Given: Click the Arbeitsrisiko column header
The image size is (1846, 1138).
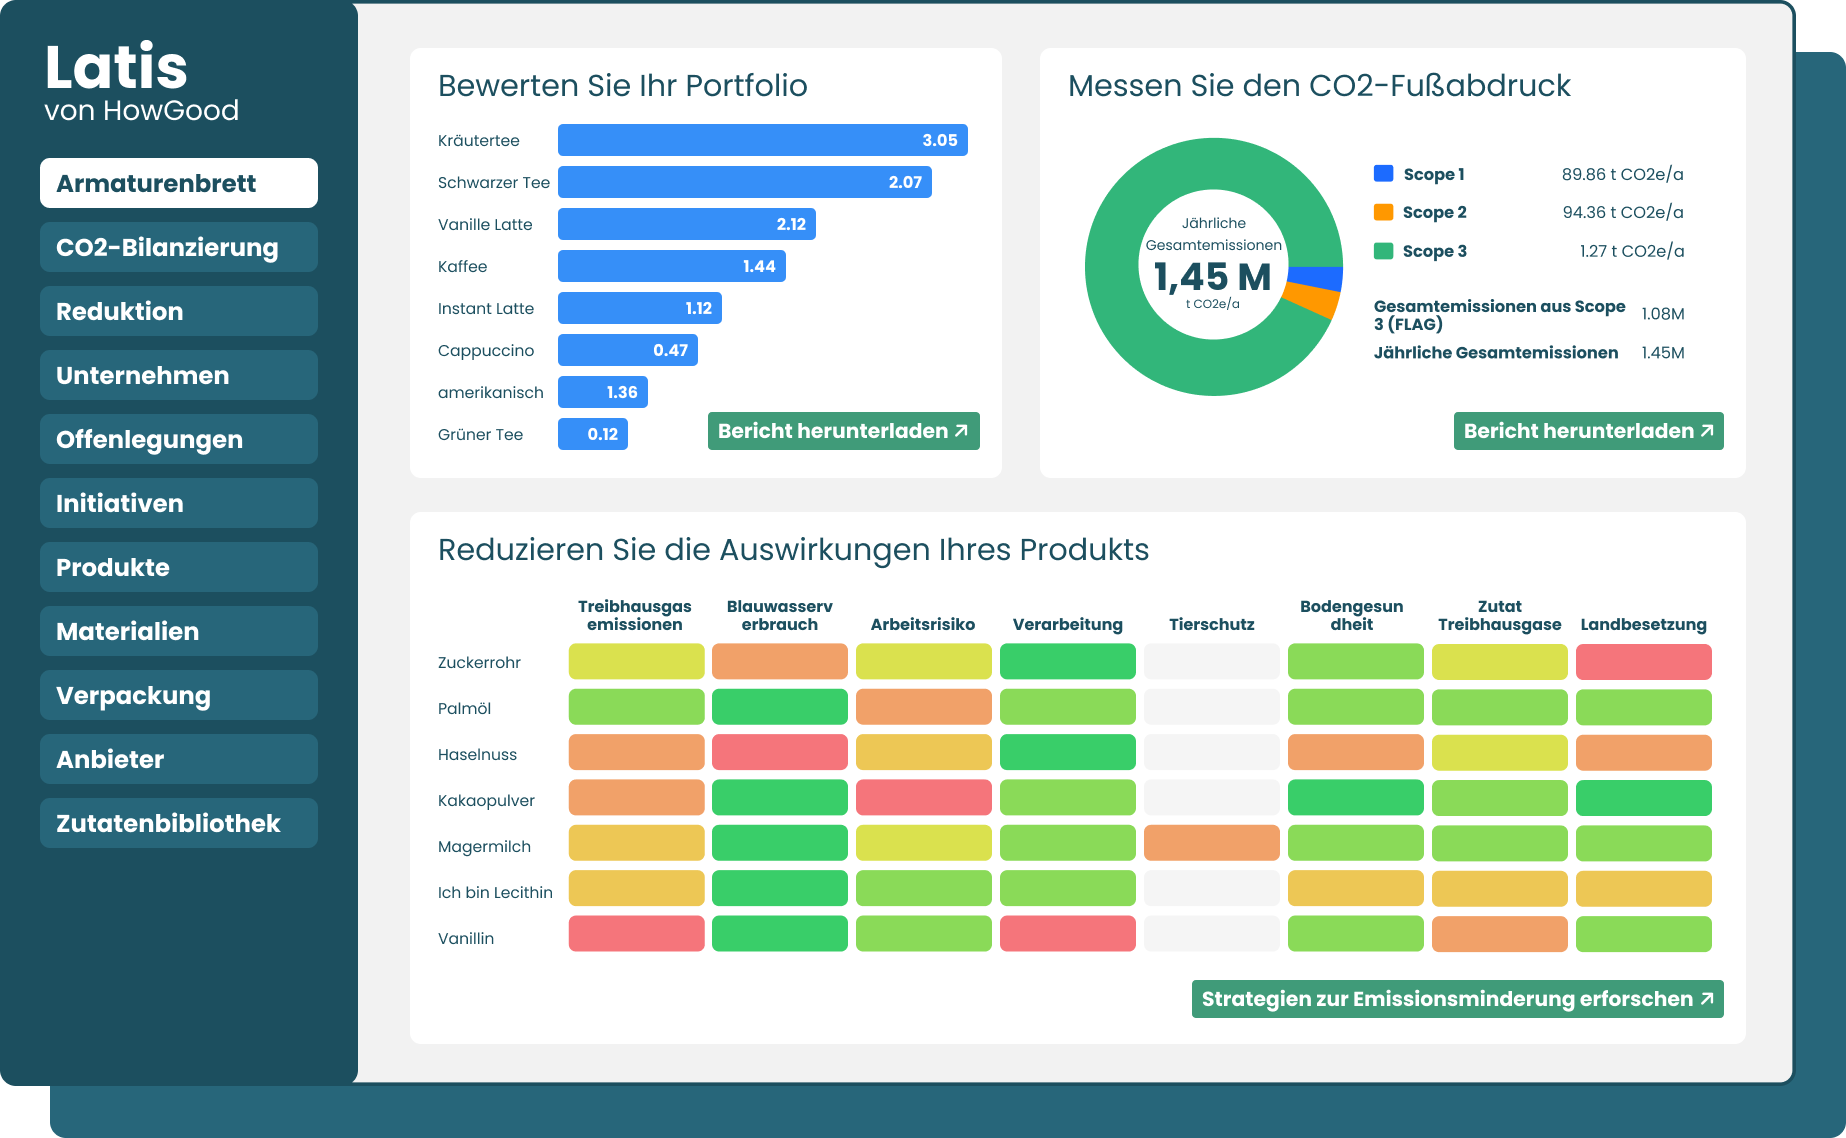Looking at the screenshot, I should click(923, 624).
